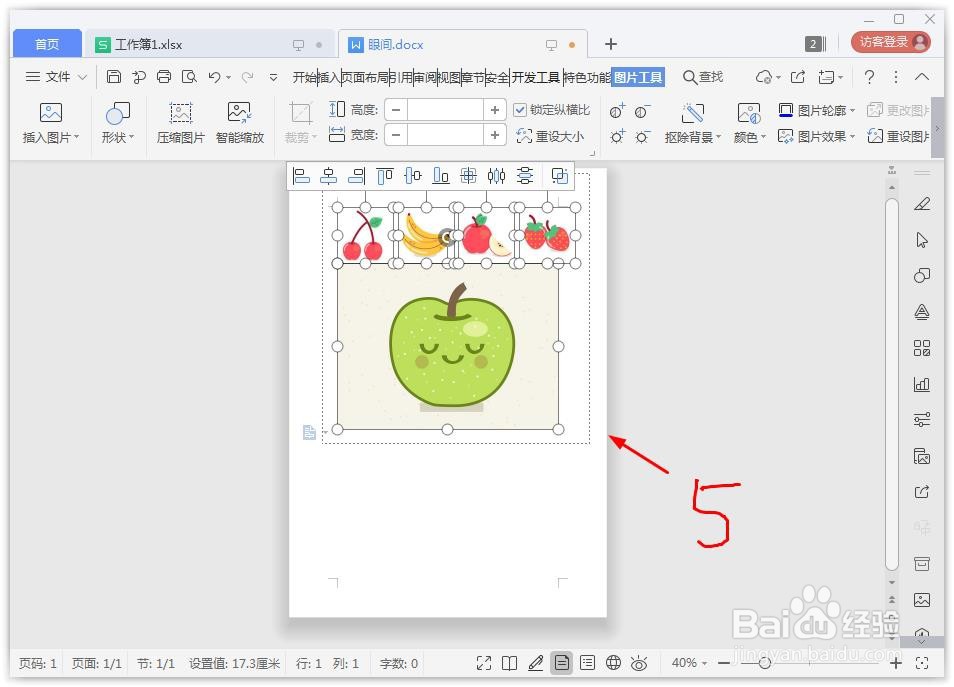This screenshot has height=687, width=954.
Task: Click the 压缩图片 (Compress Picture) icon
Action: point(179,120)
